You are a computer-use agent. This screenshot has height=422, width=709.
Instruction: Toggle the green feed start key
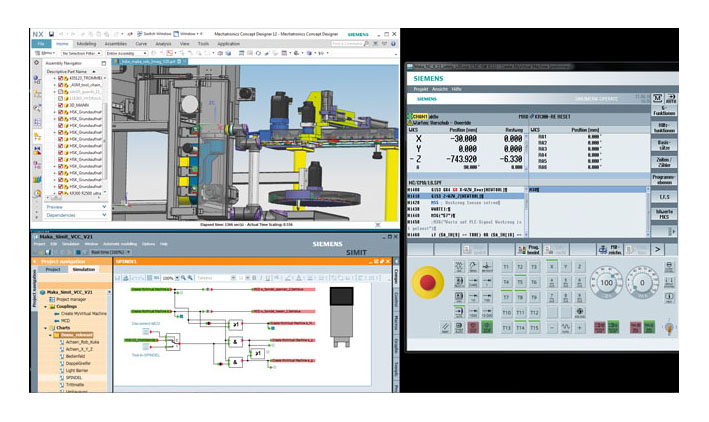(649, 327)
